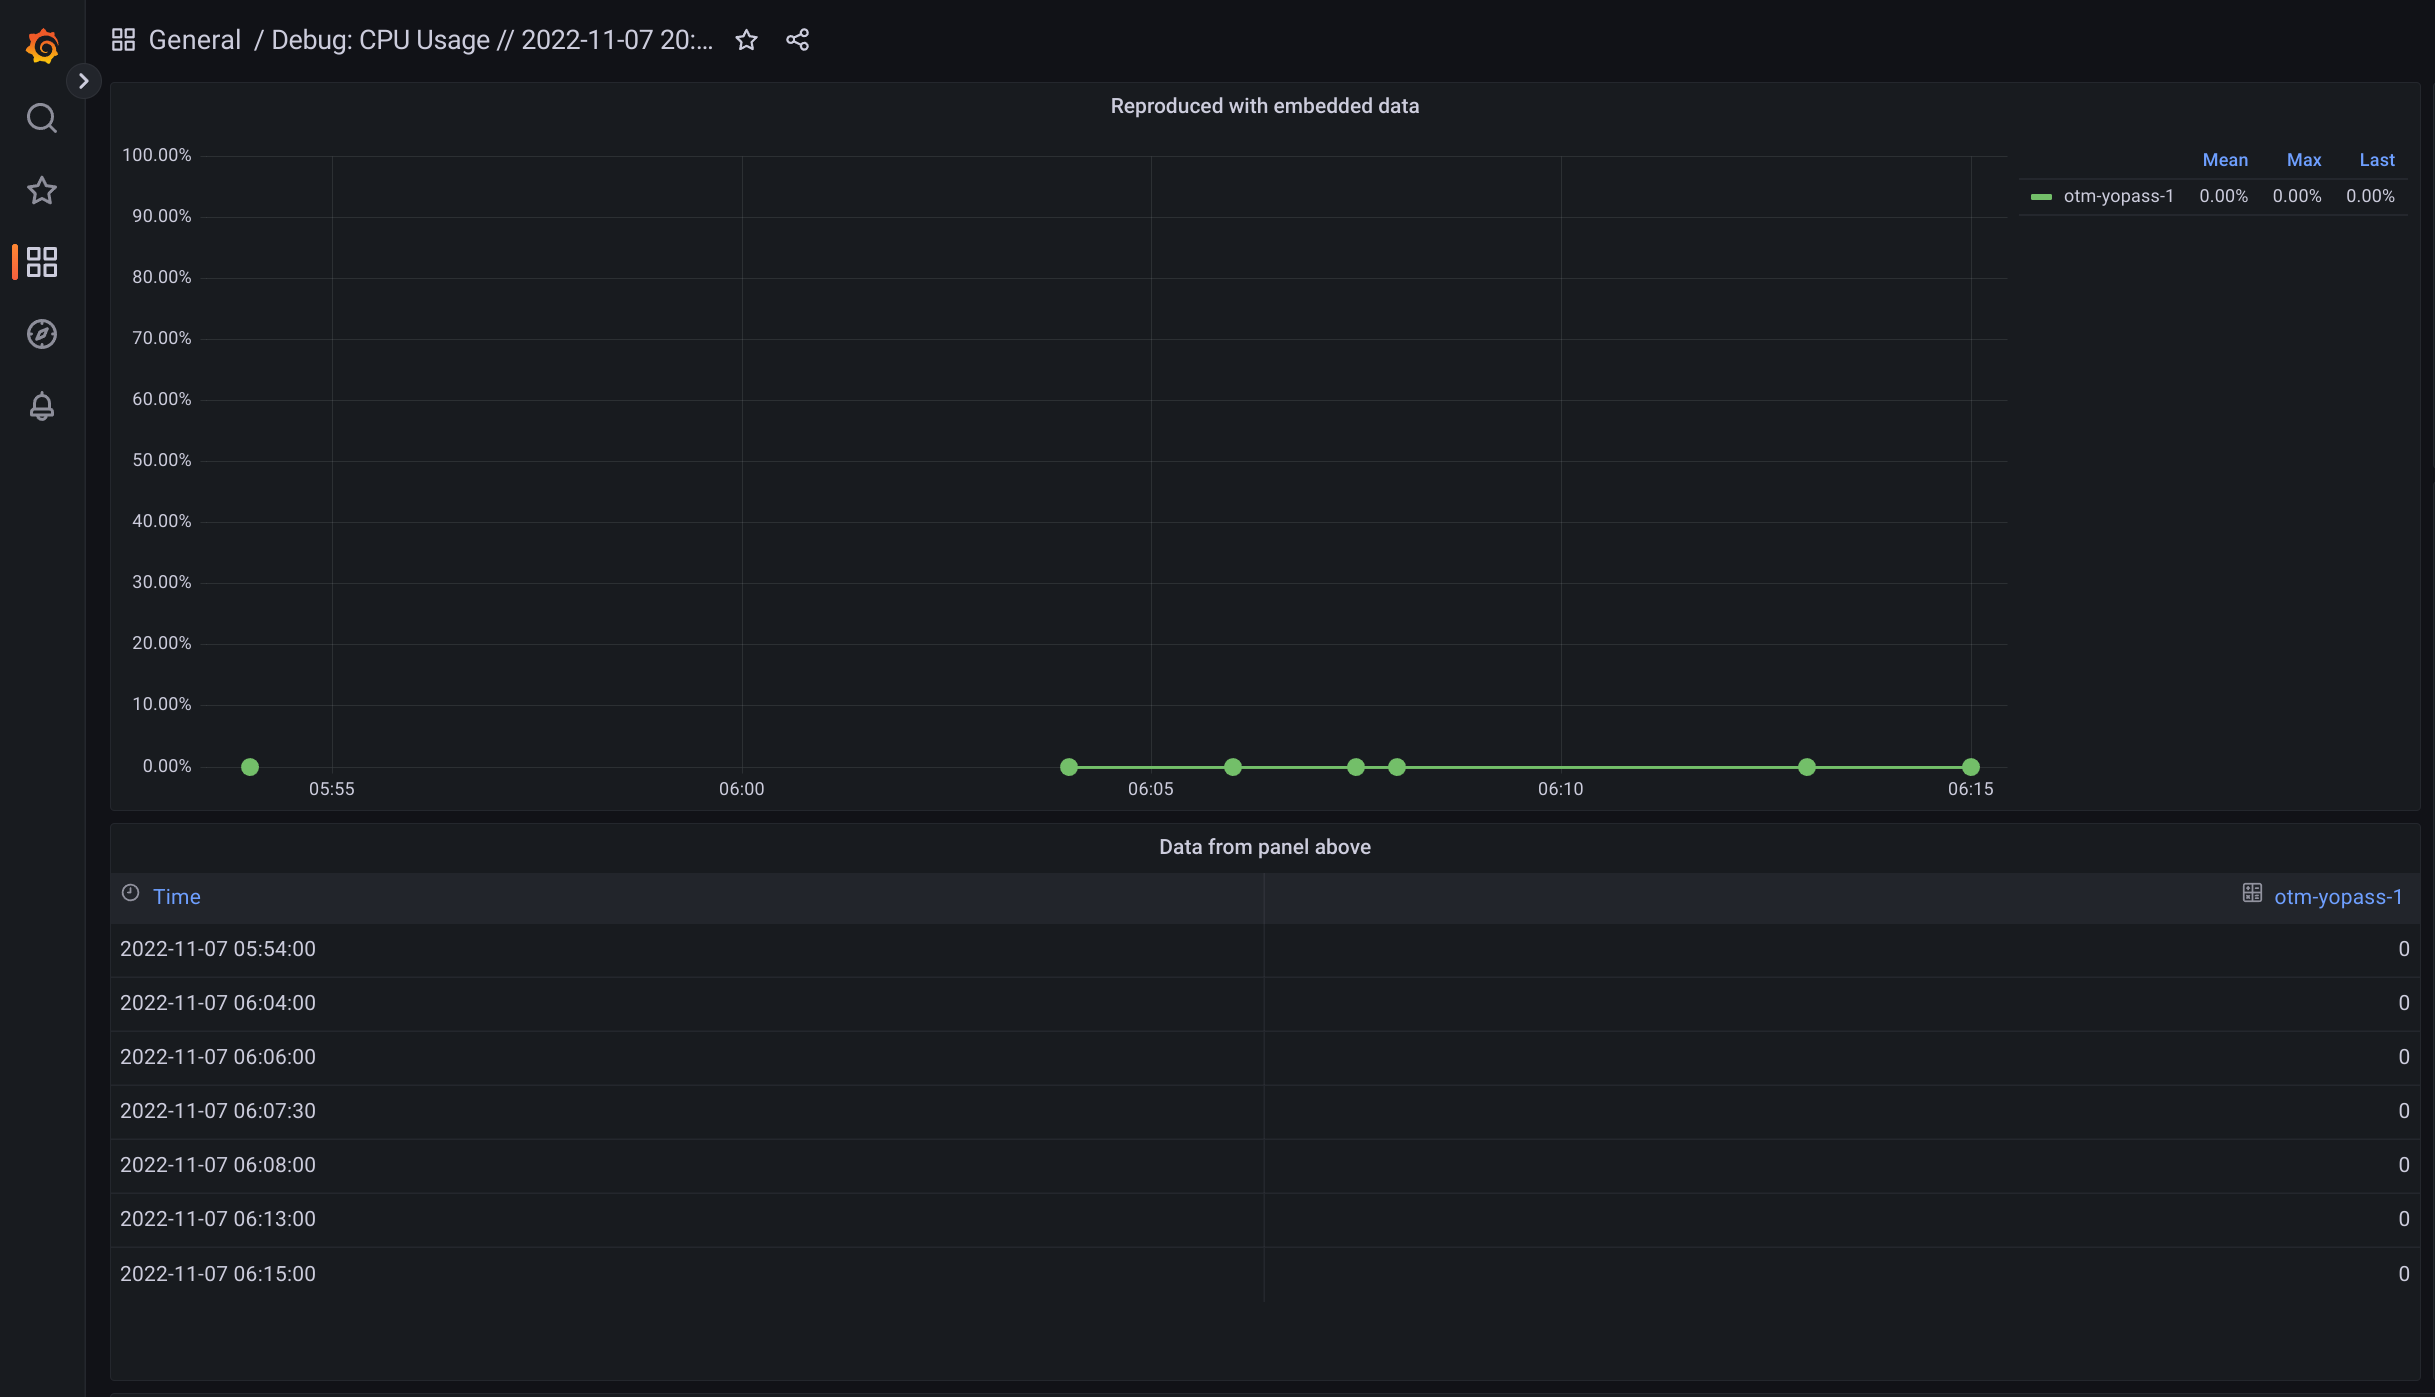Screen dimensions: 2435x1397
Task: Open Explore from the sidebar
Action: 41,334
